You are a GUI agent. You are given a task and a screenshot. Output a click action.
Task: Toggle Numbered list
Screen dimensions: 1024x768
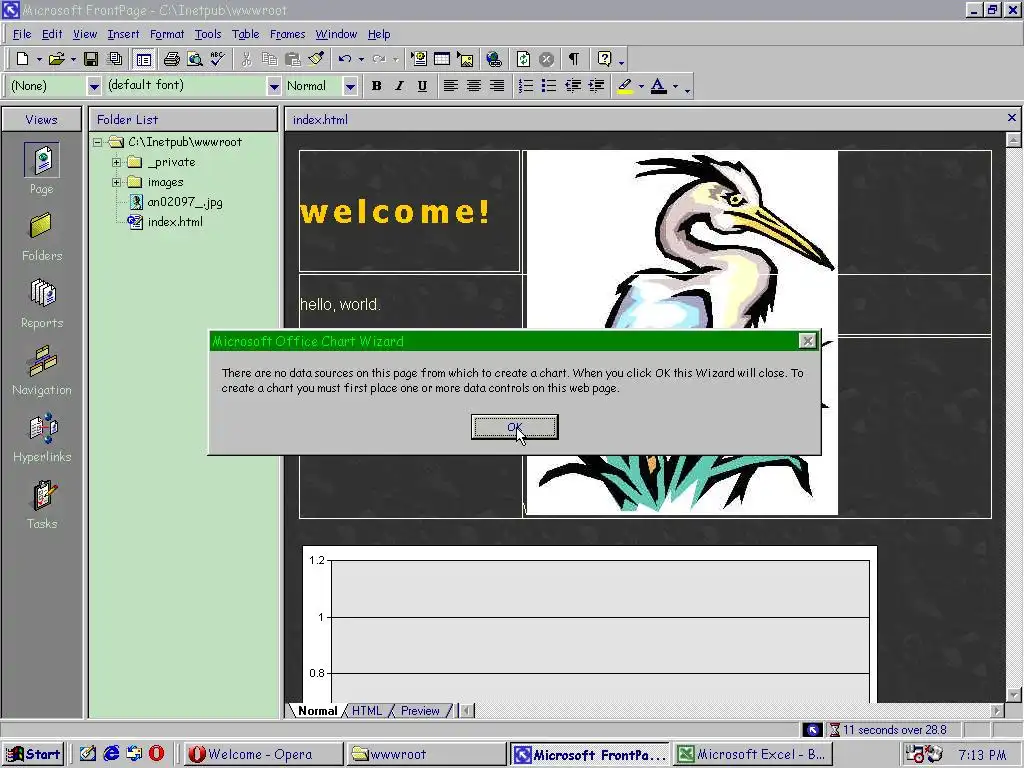526,86
